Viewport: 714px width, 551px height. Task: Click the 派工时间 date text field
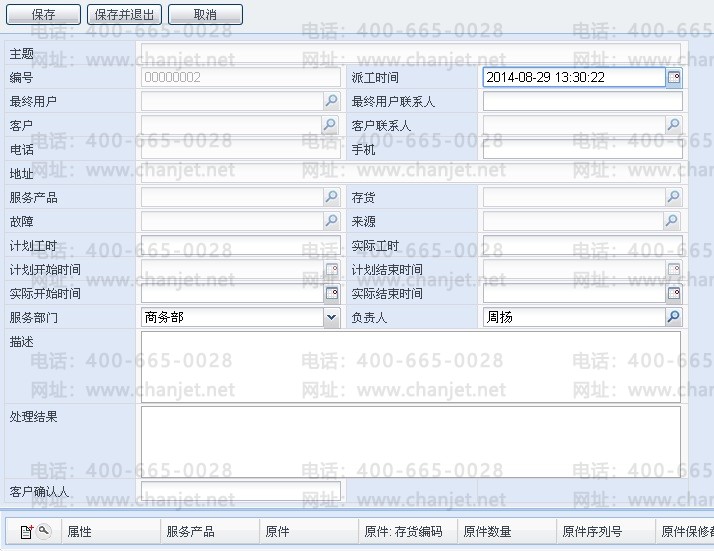(x=574, y=77)
